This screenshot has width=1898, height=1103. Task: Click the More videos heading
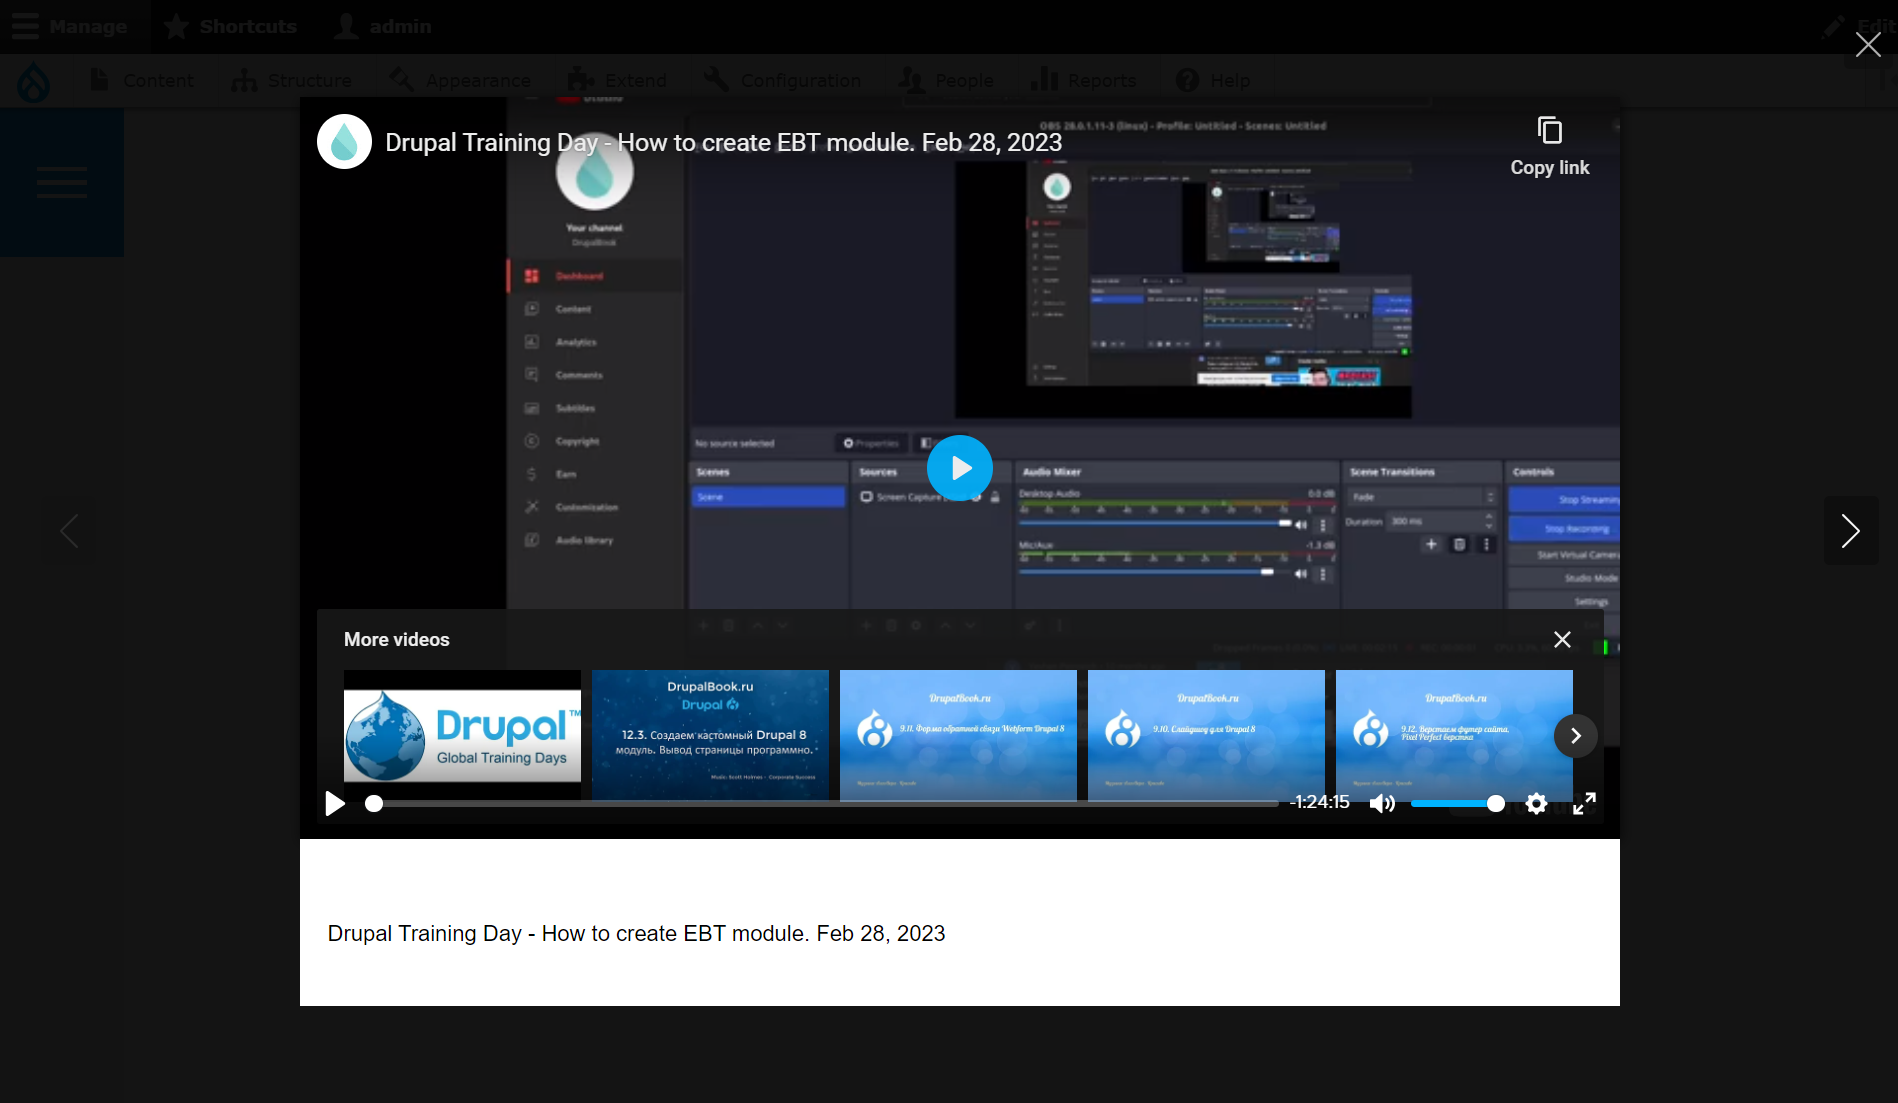point(397,640)
